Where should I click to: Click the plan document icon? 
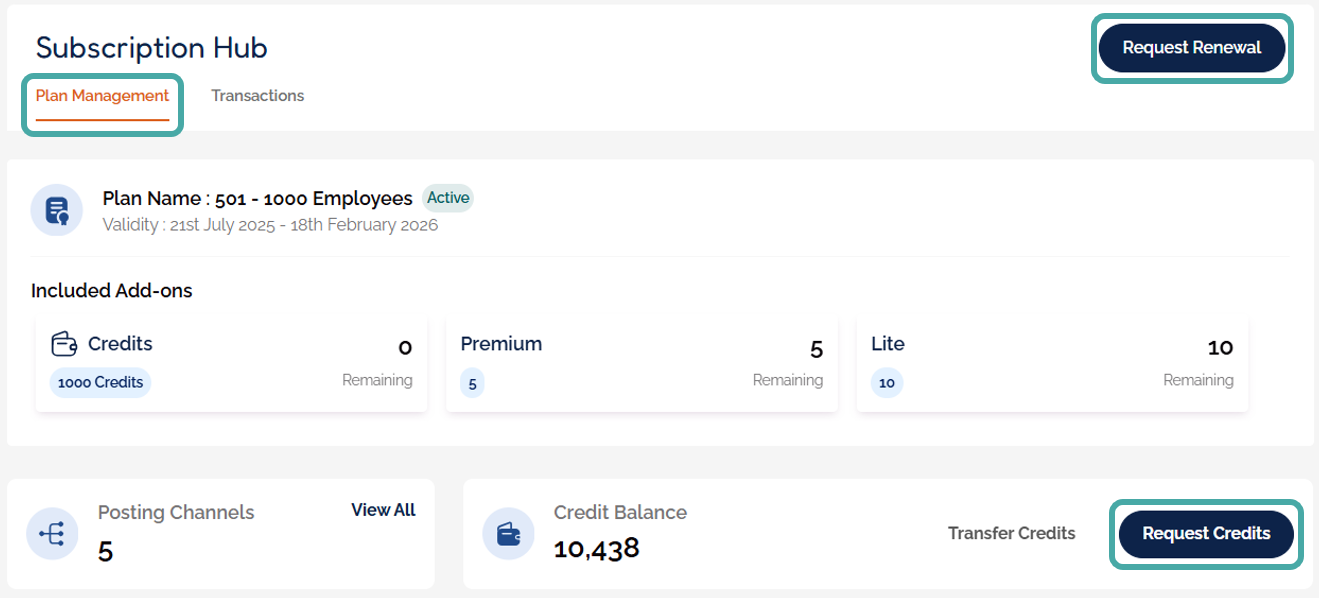click(56, 210)
